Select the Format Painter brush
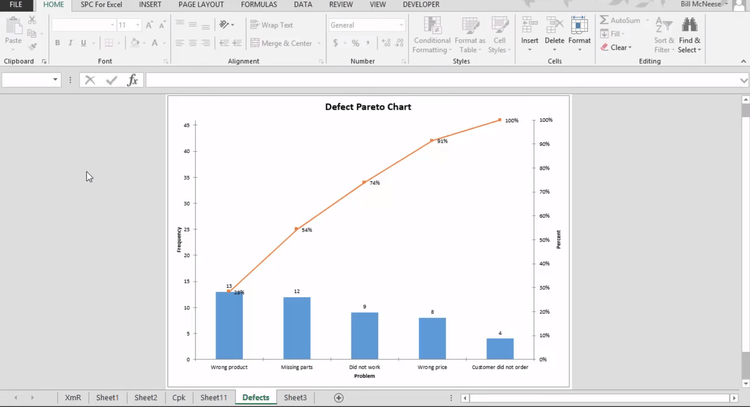Screen dimensions: 750x407 [x=32, y=46]
